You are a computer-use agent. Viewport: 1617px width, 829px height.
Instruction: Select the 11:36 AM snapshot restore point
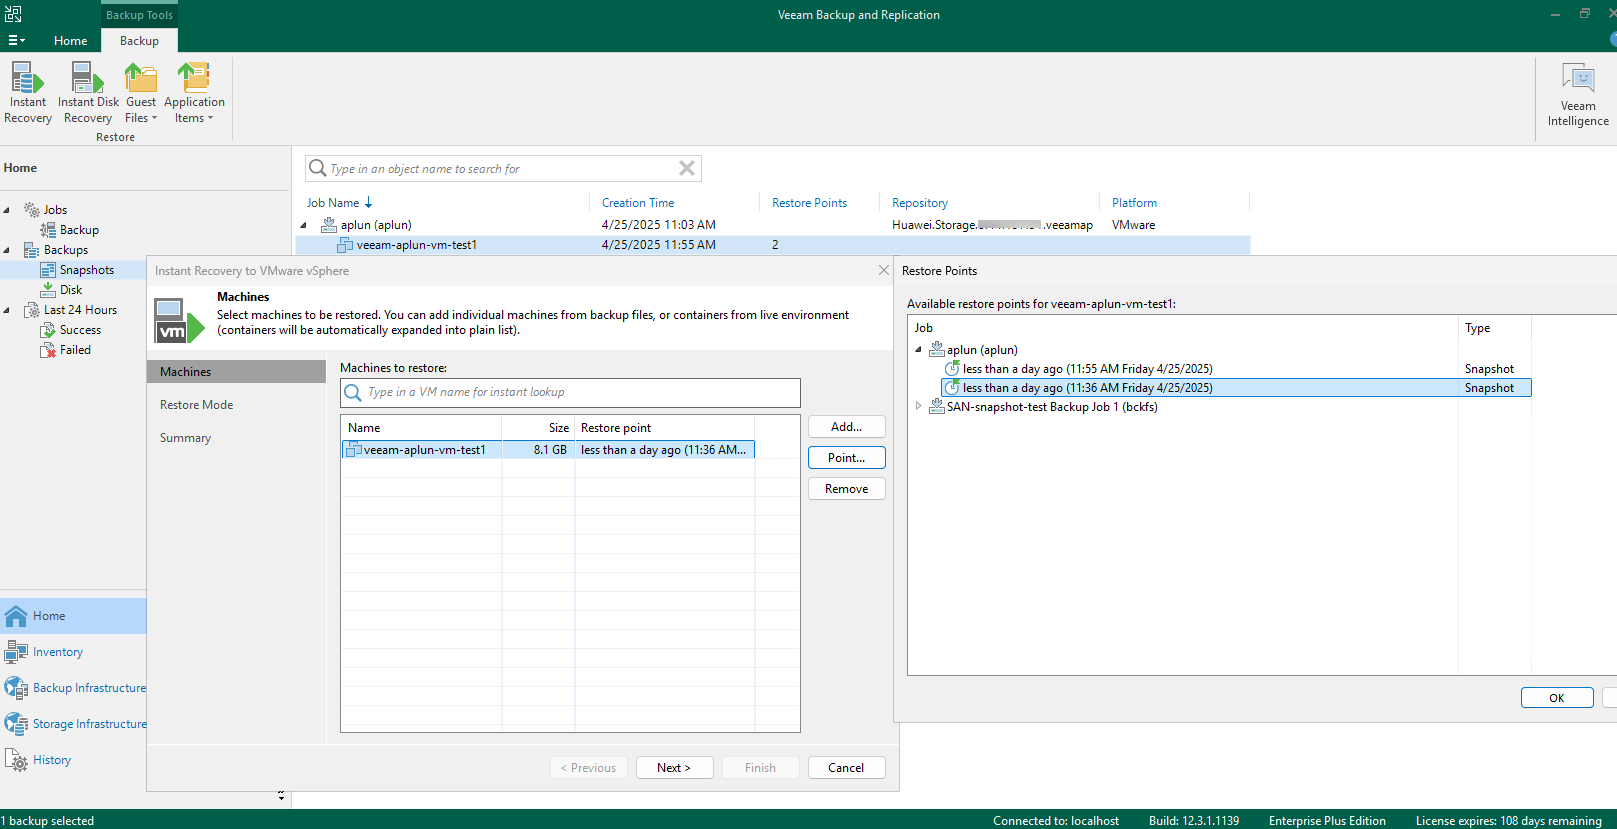[1236, 388]
